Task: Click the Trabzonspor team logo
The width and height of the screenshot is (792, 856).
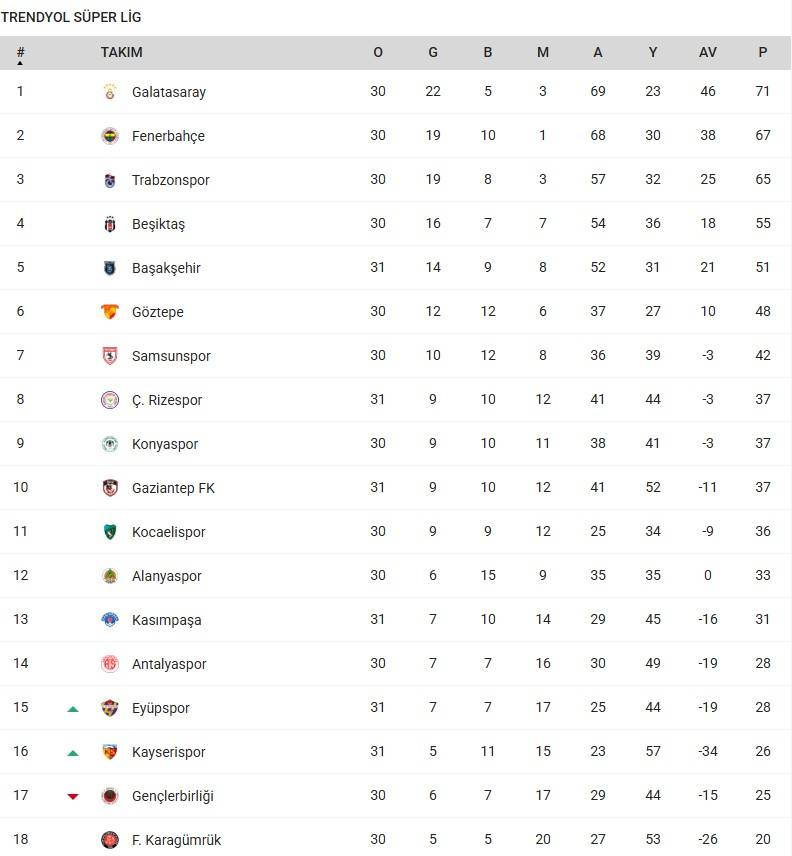Action: [x=110, y=180]
